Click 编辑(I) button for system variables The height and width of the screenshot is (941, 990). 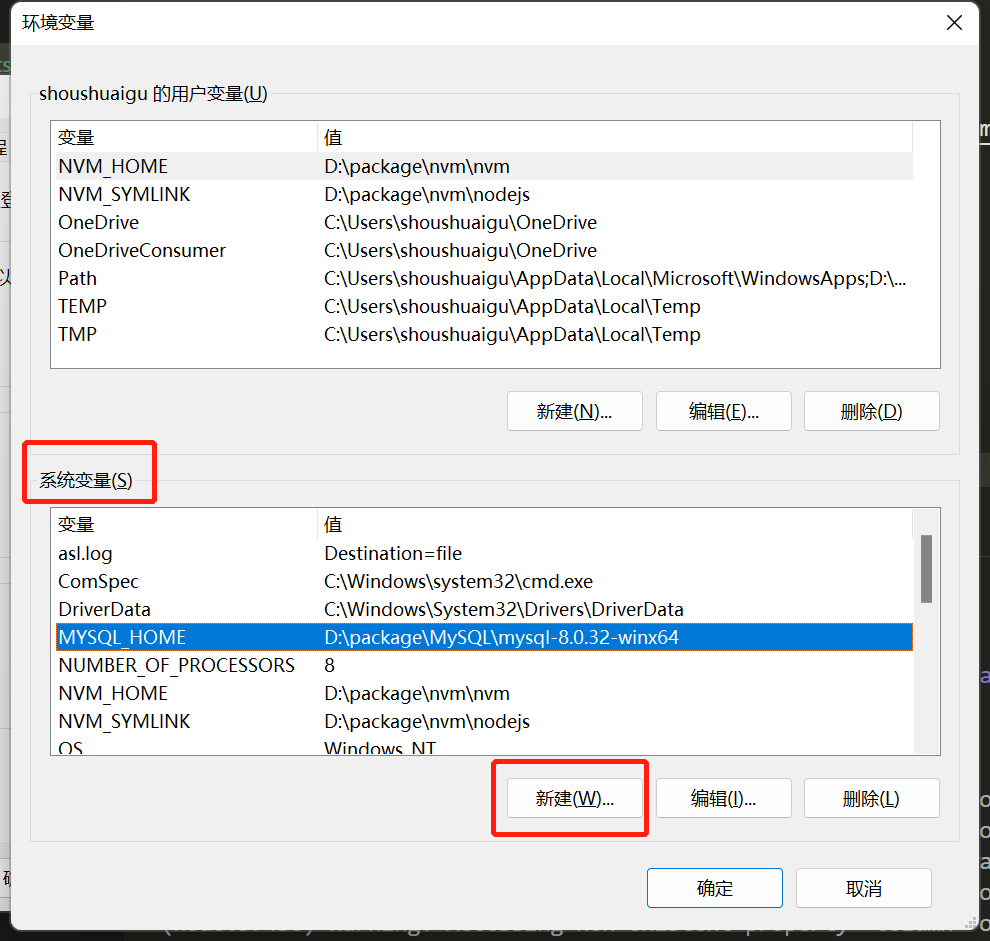(723, 798)
